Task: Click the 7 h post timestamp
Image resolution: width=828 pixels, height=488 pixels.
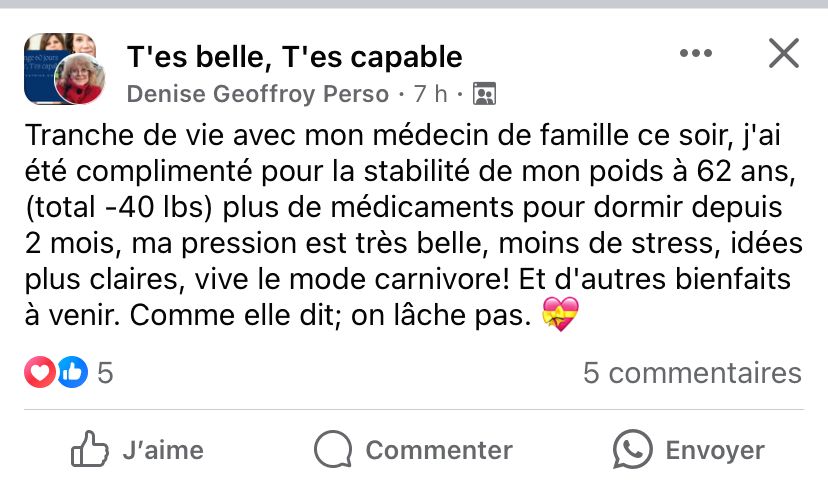Action: [430, 95]
